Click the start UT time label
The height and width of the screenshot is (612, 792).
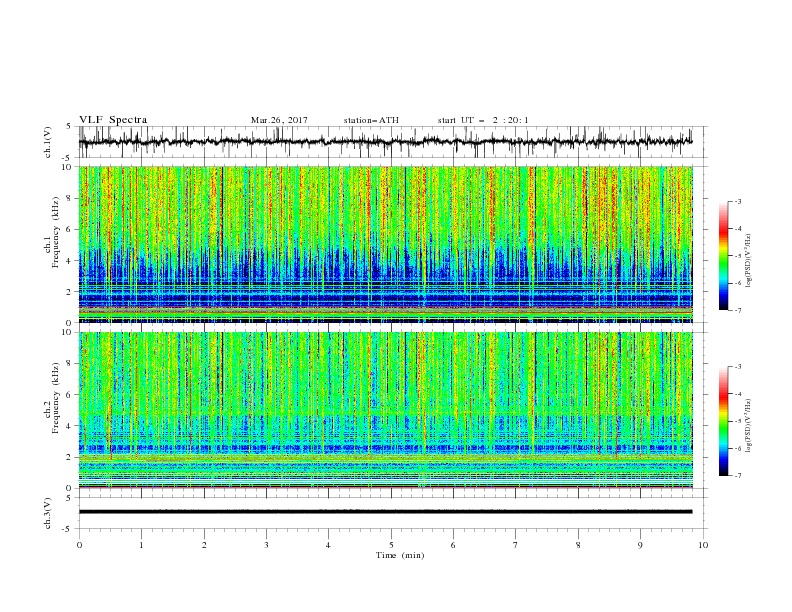483,120
